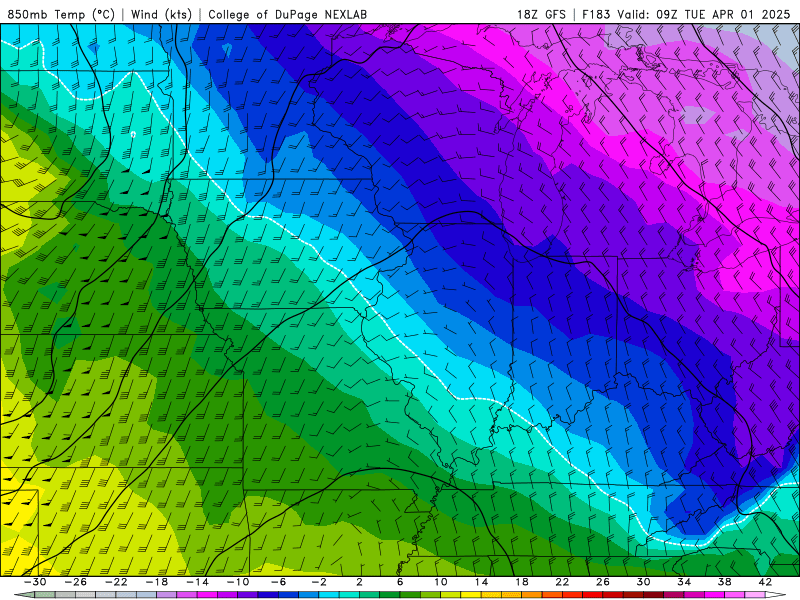The width and height of the screenshot is (800, 600).
Task: Click the -14 color scale label
Action: point(197,582)
